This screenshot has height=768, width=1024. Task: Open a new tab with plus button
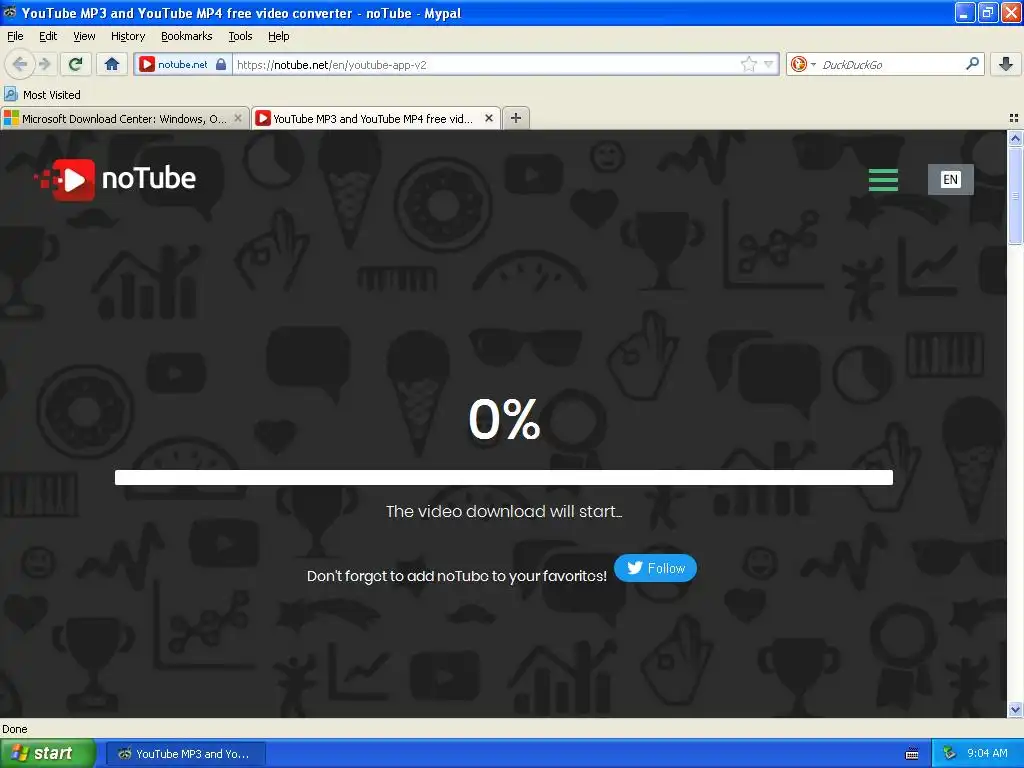(x=516, y=118)
